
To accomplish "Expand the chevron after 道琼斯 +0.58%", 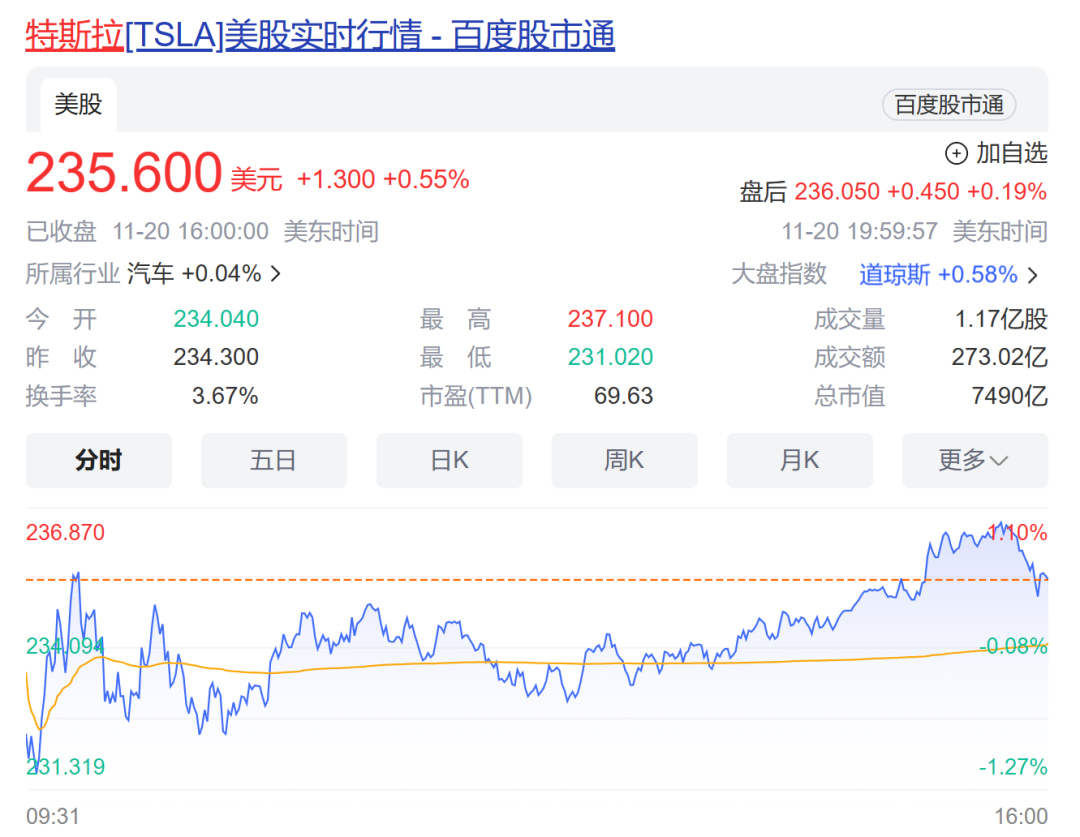I will [1032, 276].
